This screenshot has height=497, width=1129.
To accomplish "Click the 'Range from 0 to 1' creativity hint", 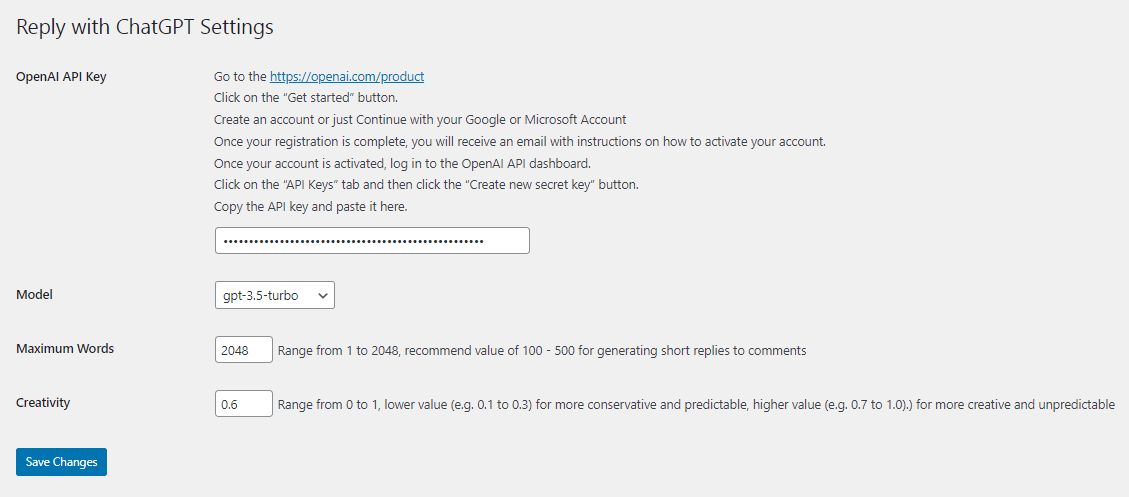I will tap(696, 405).
